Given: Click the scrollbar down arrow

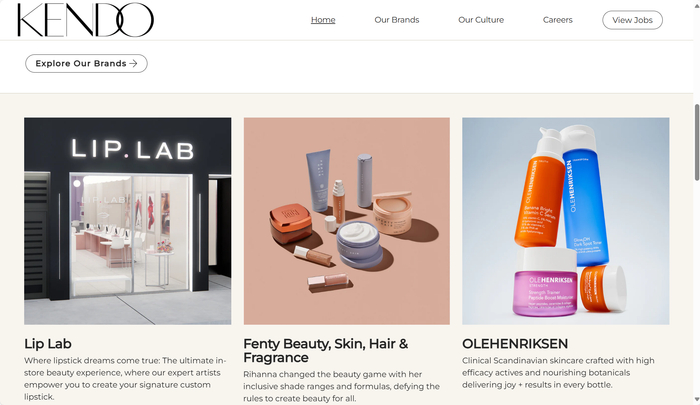Looking at the screenshot, I should click(x=696, y=399).
